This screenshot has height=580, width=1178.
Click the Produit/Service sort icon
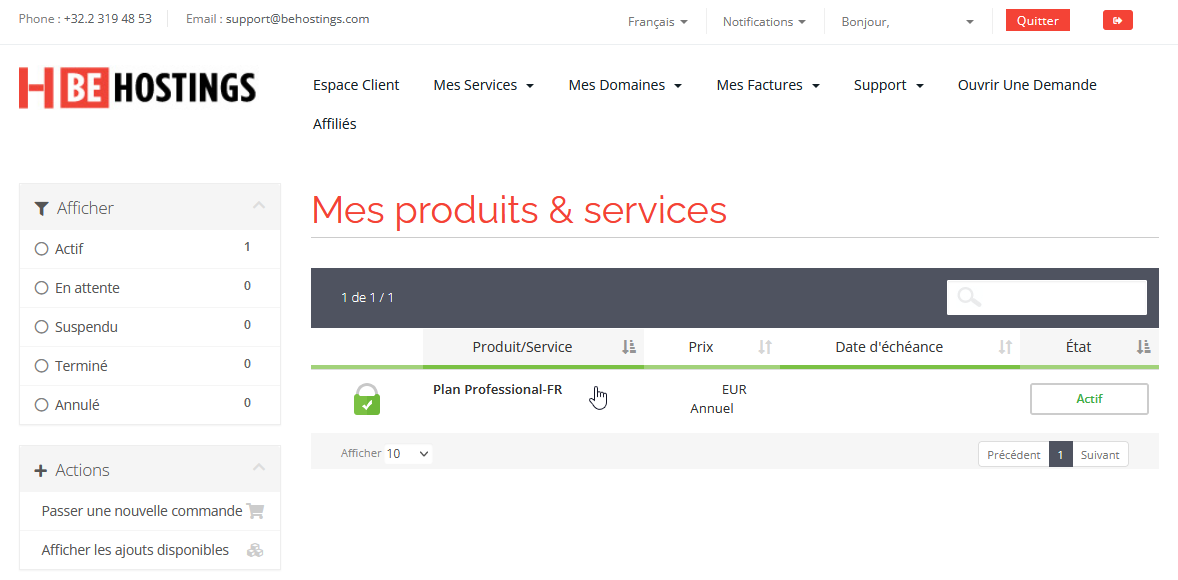[x=629, y=347]
